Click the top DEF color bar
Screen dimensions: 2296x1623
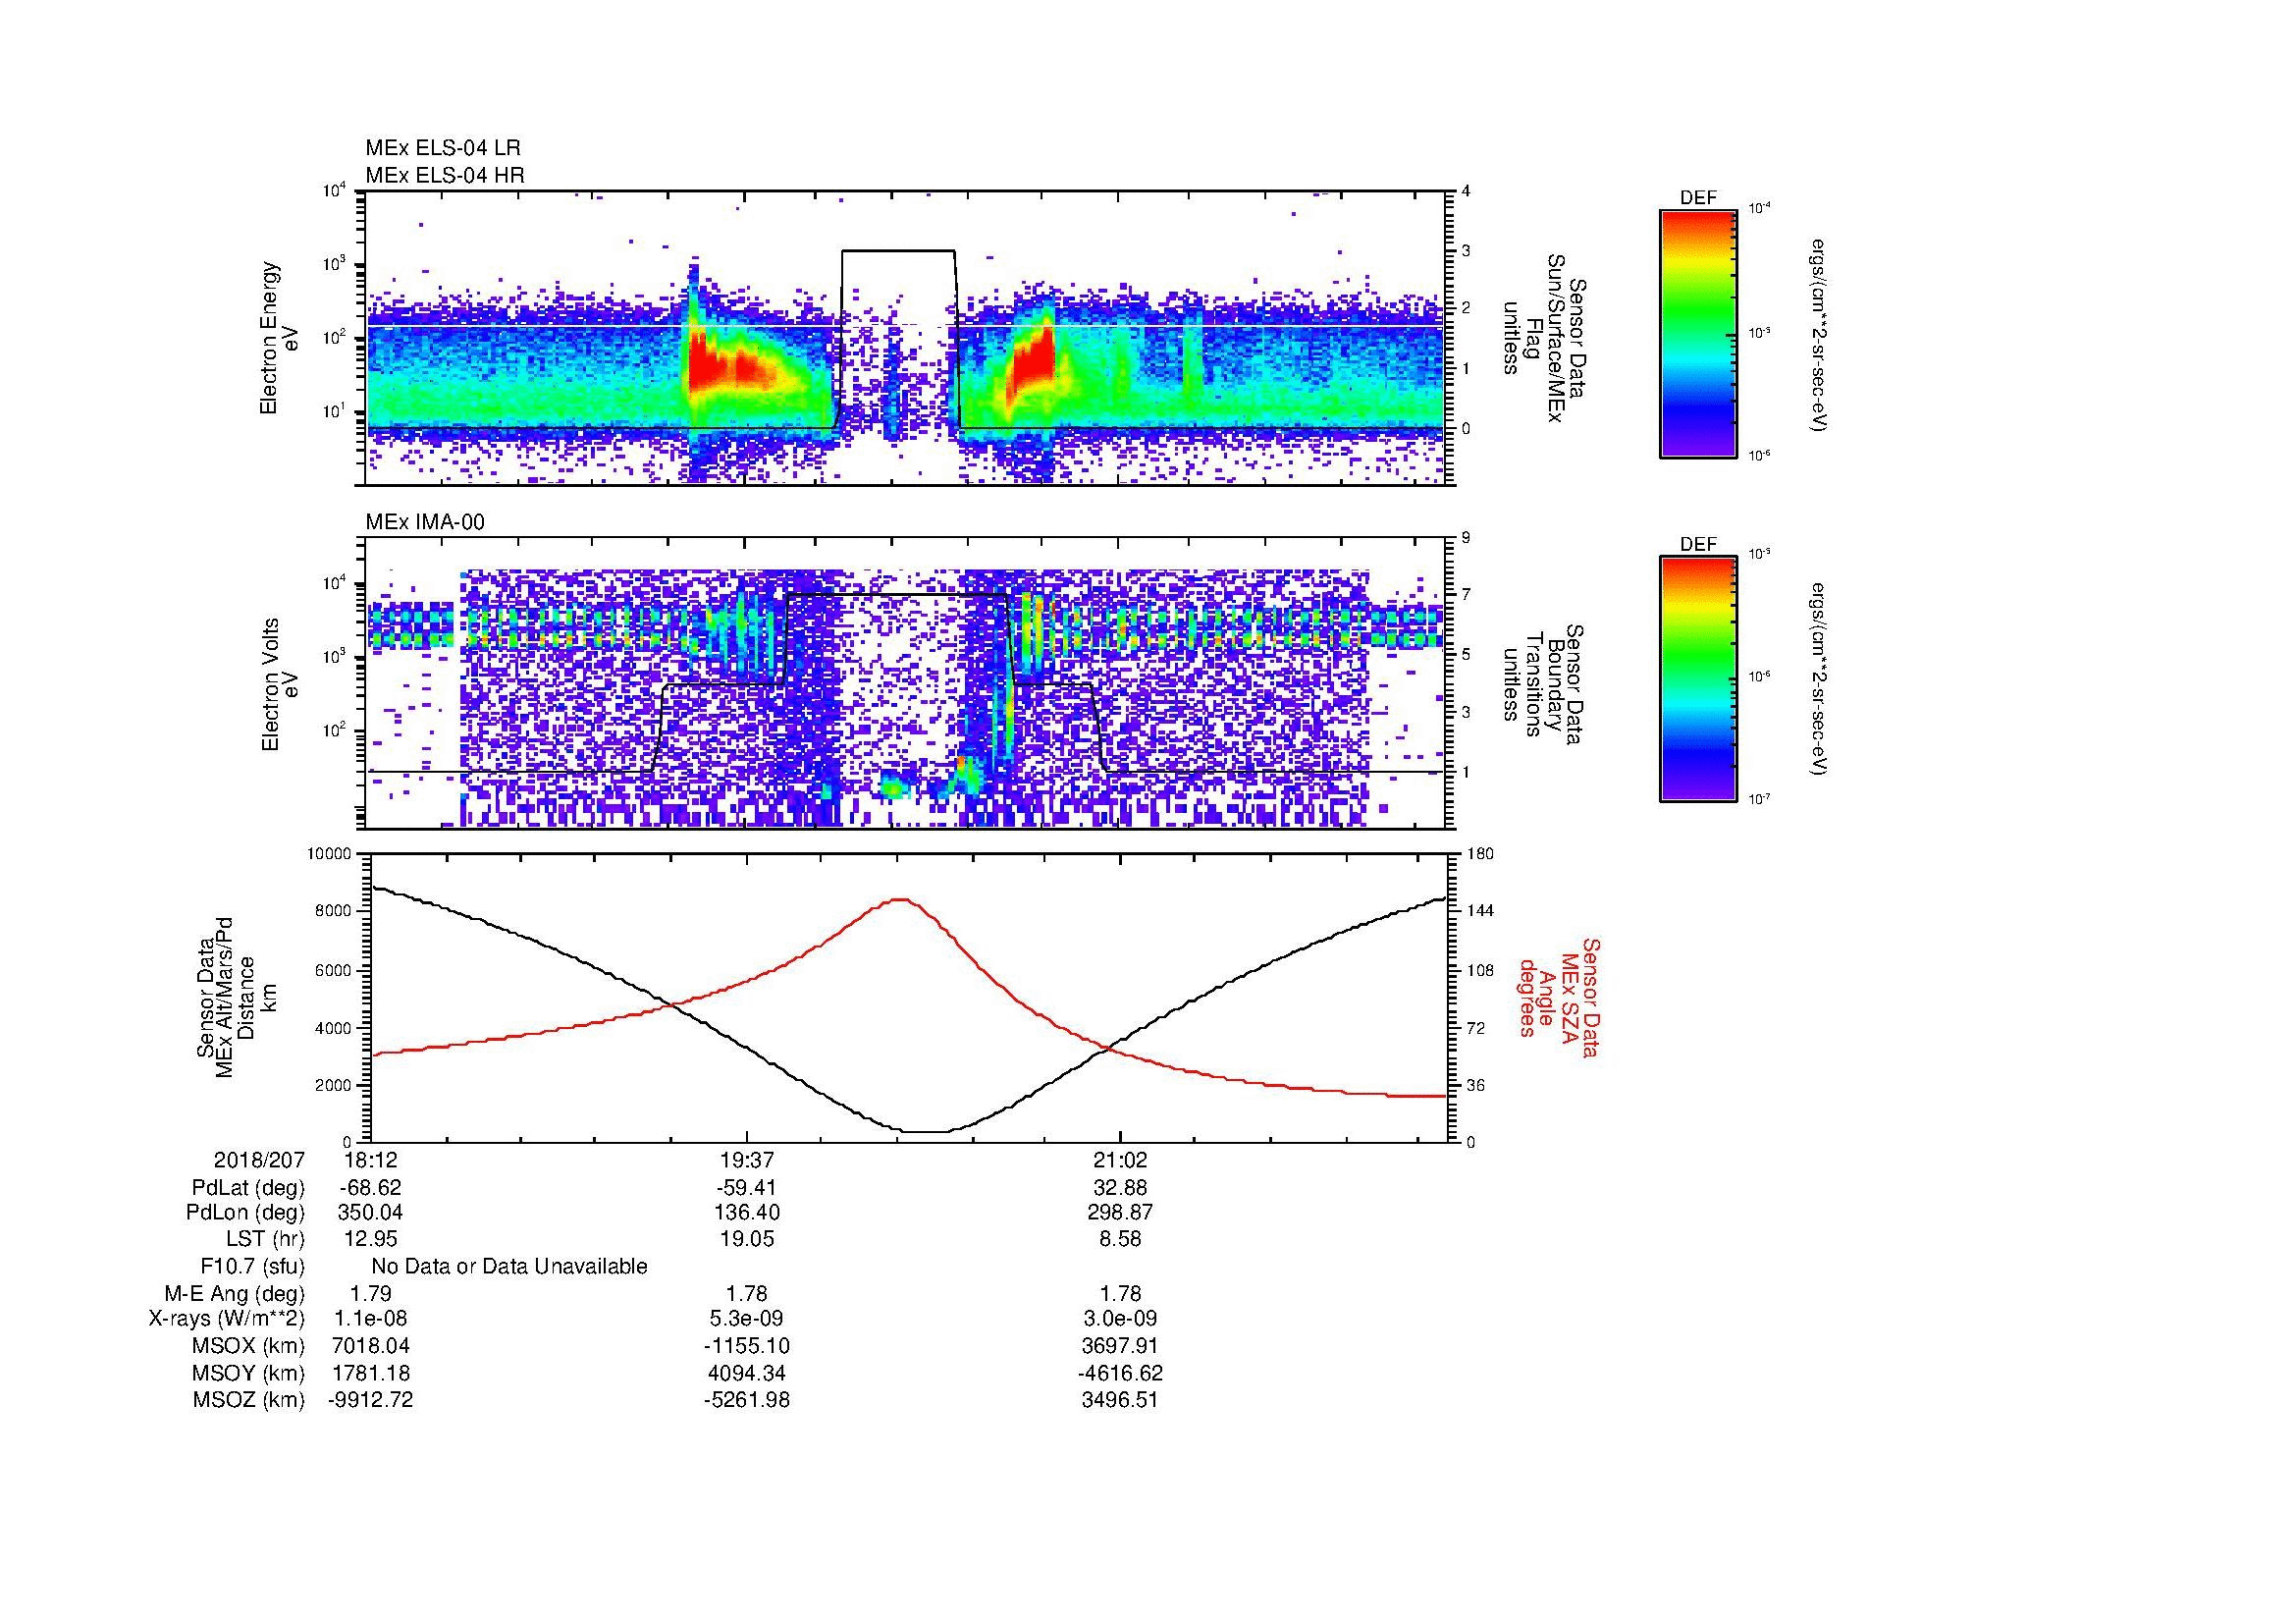tap(1697, 334)
